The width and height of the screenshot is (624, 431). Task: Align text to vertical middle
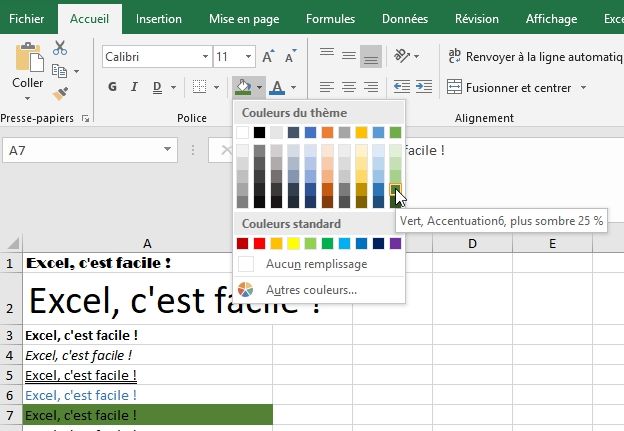tap(349, 56)
